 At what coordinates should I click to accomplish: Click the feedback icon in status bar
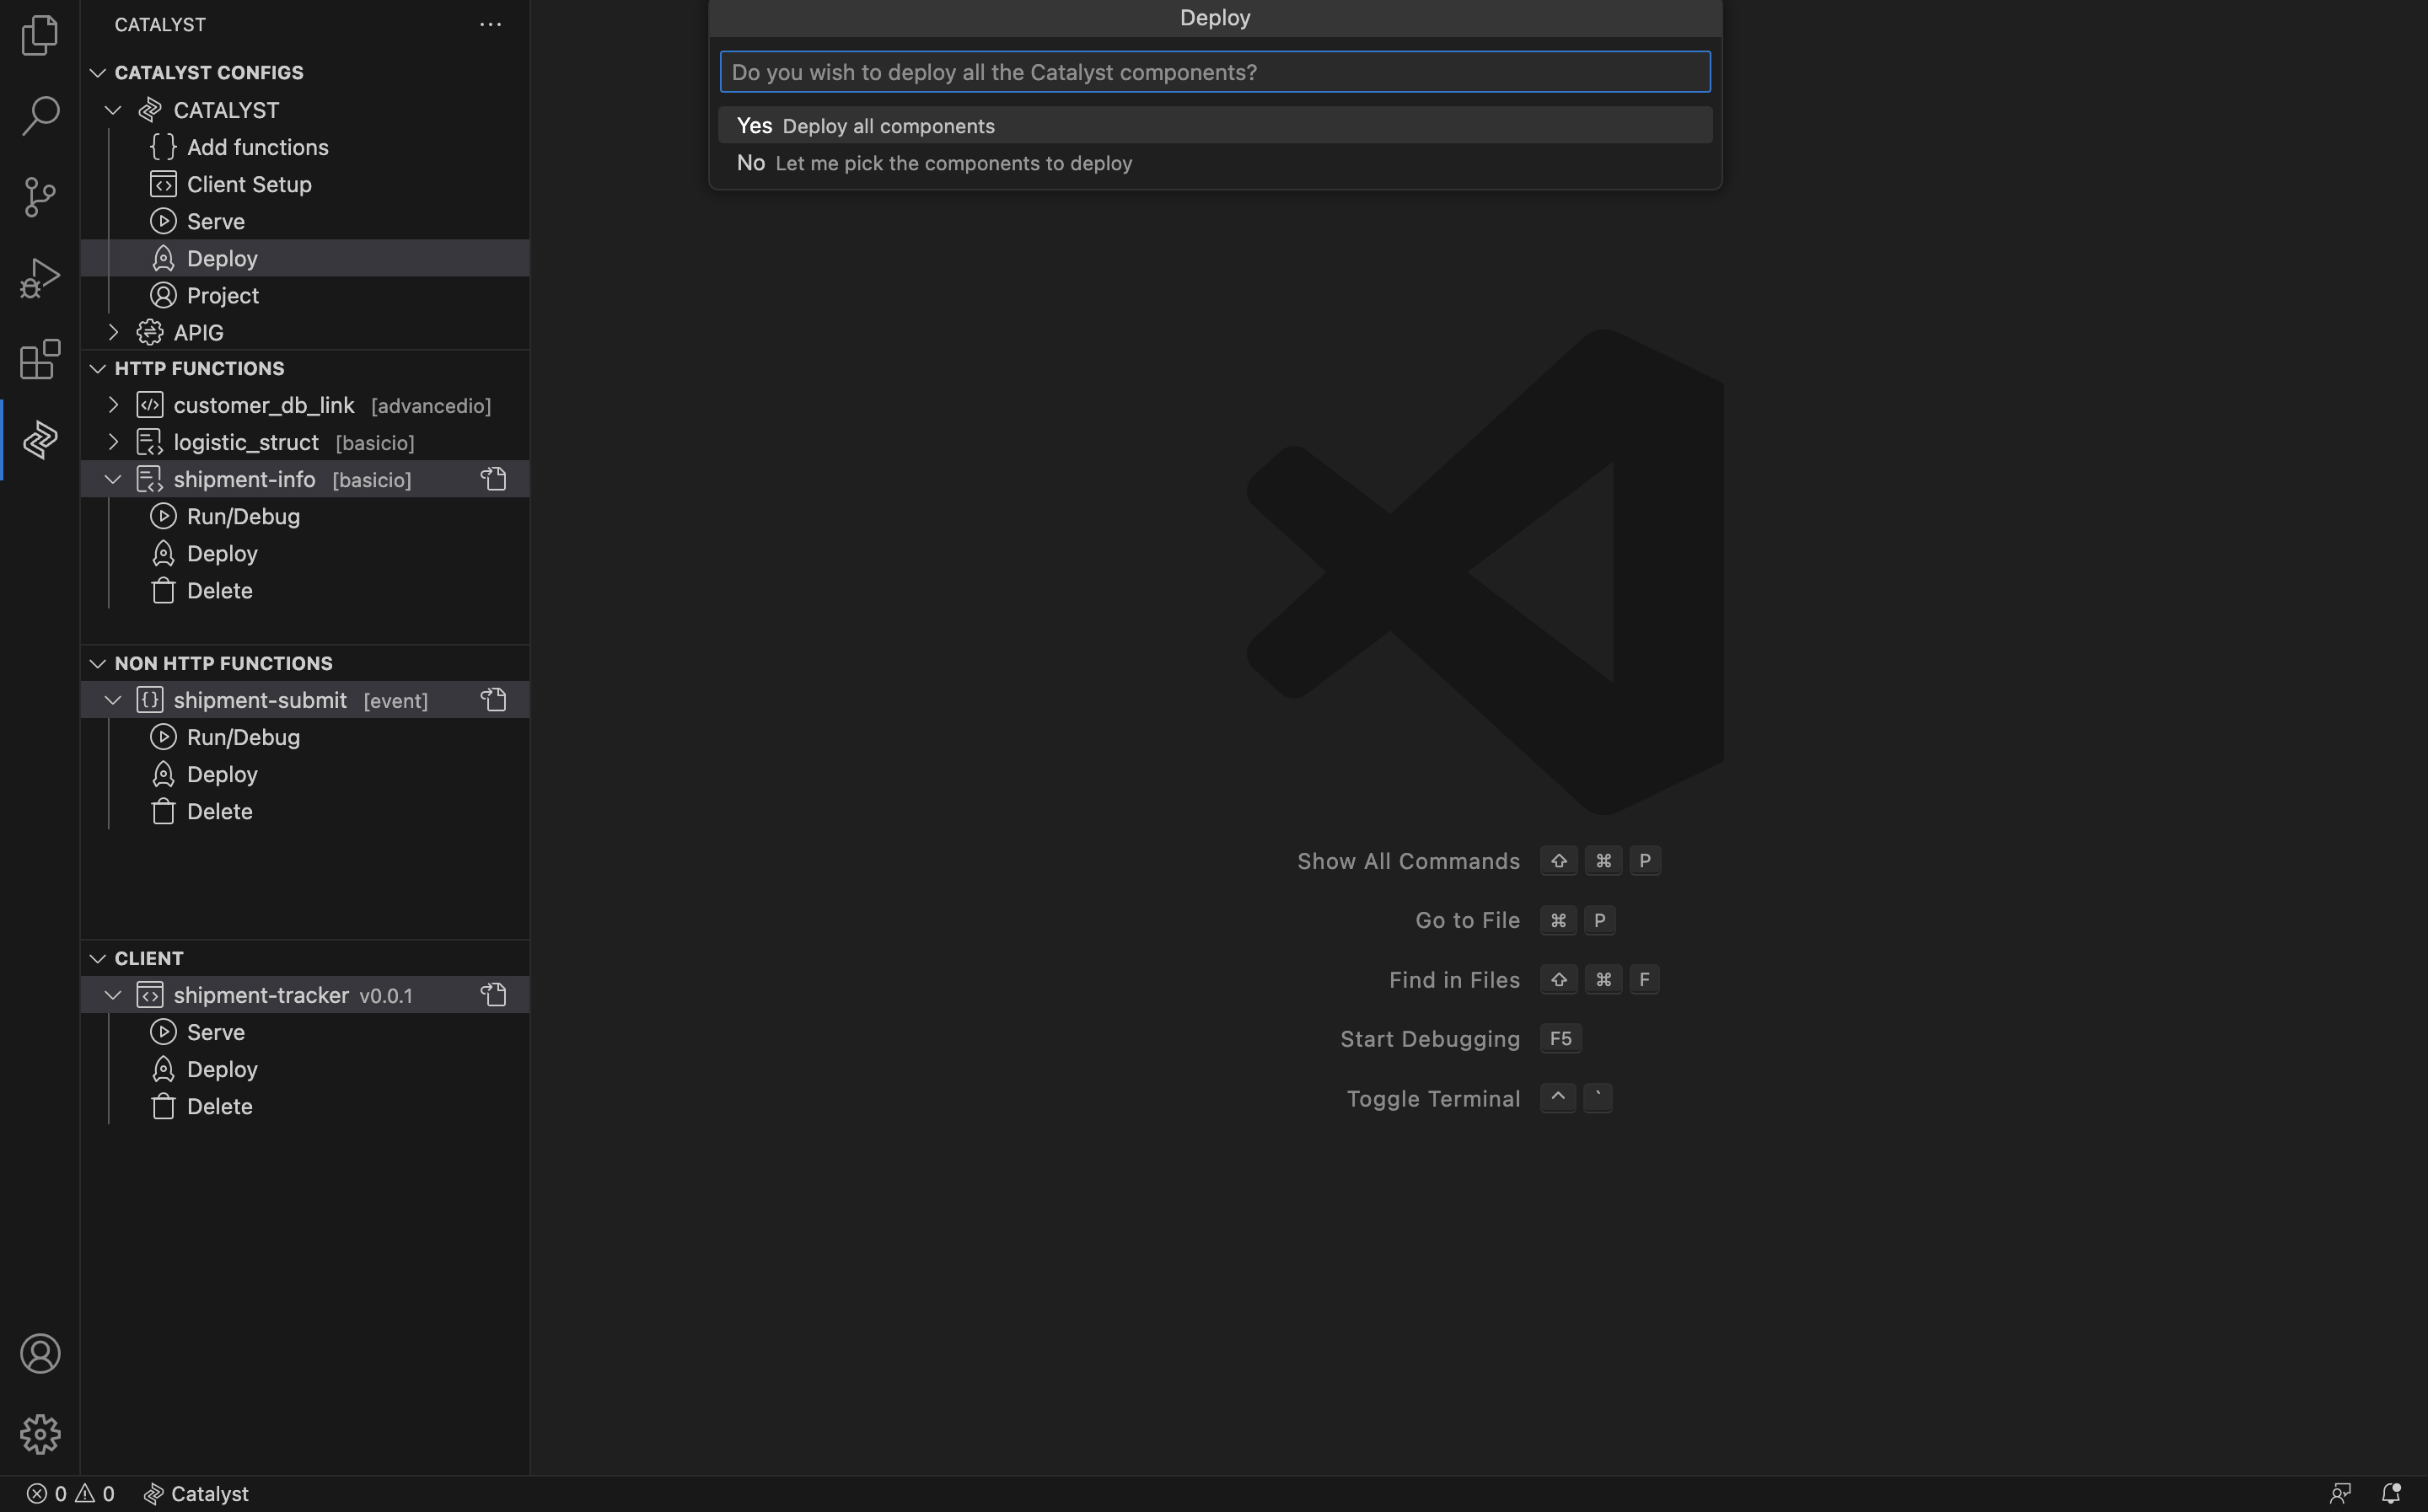[x=2340, y=1493]
